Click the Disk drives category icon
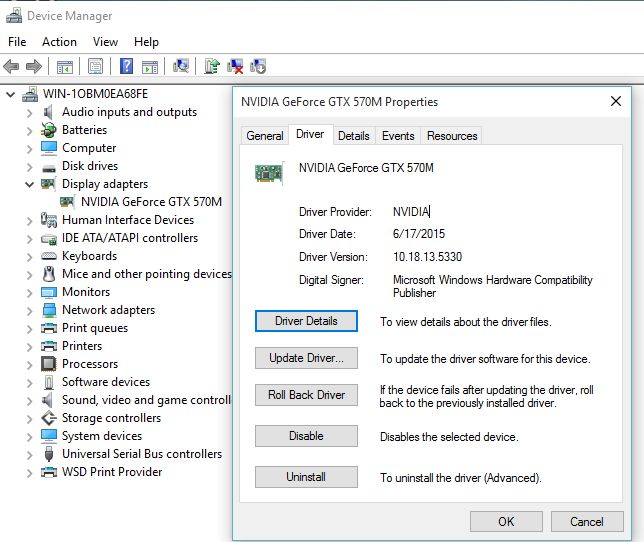Image resolution: width=644 pixels, height=542 pixels. point(49,168)
